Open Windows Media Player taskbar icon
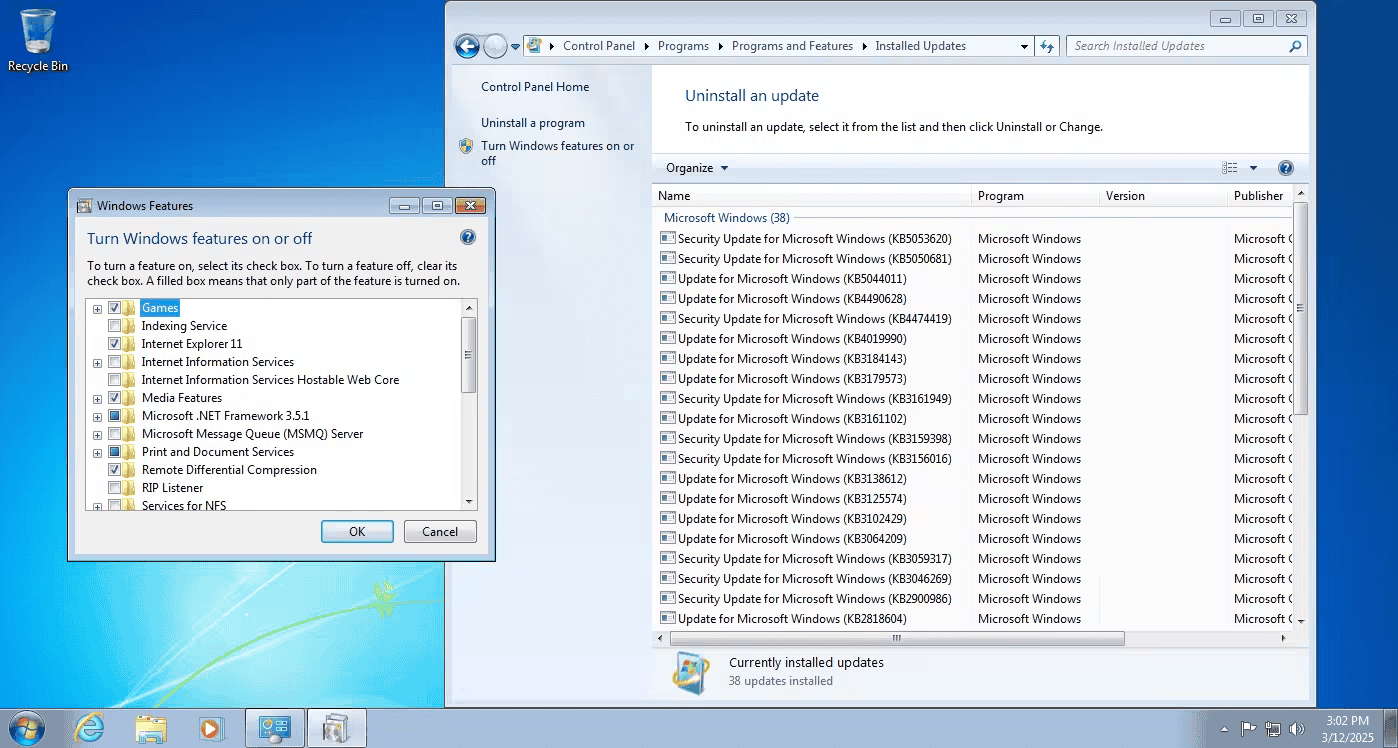 (x=210, y=728)
